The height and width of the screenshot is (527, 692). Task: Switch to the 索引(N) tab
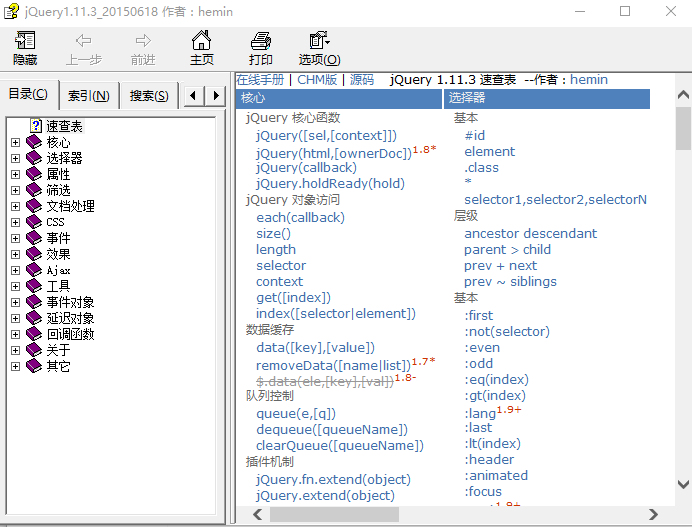pos(89,96)
